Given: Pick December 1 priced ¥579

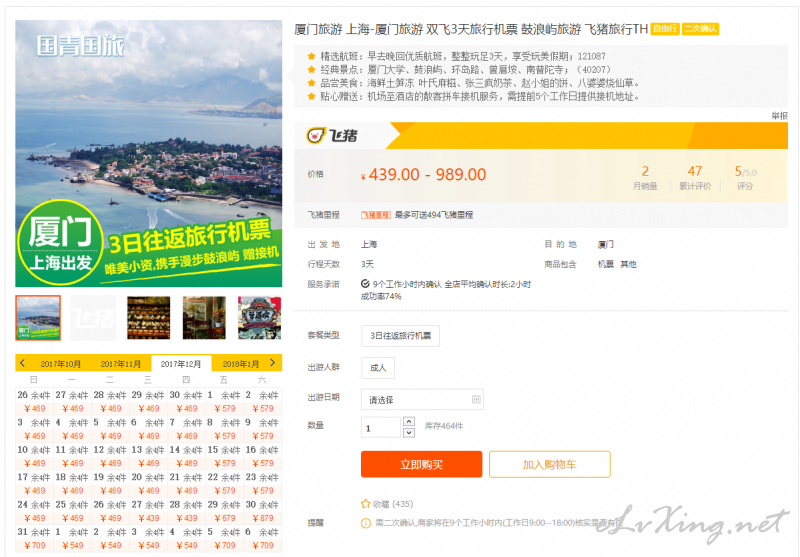Looking at the screenshot, I should pos(224,401).
